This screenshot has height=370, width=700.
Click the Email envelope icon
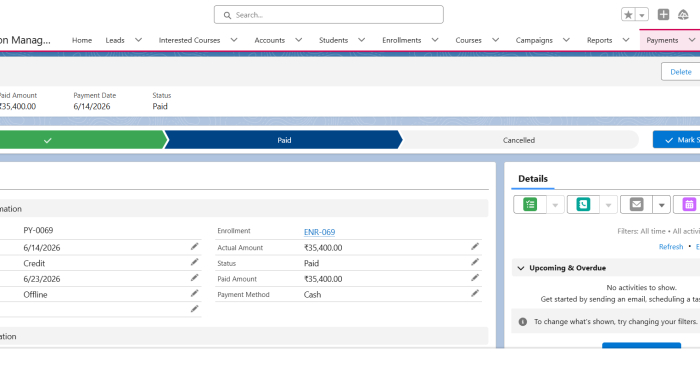pyautogui.click(x=636, y=204)
